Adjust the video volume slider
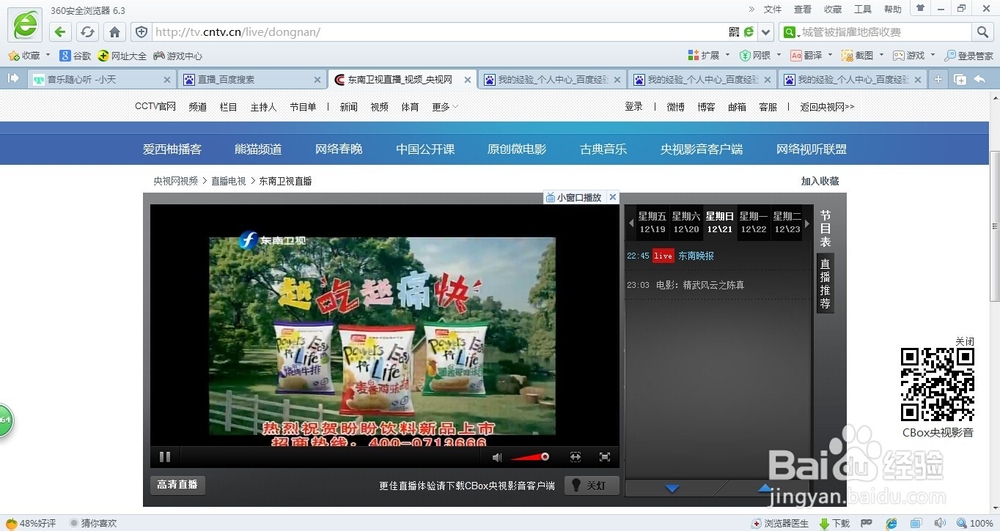This screenshot has width=1000, height=531. pos(530,456)
